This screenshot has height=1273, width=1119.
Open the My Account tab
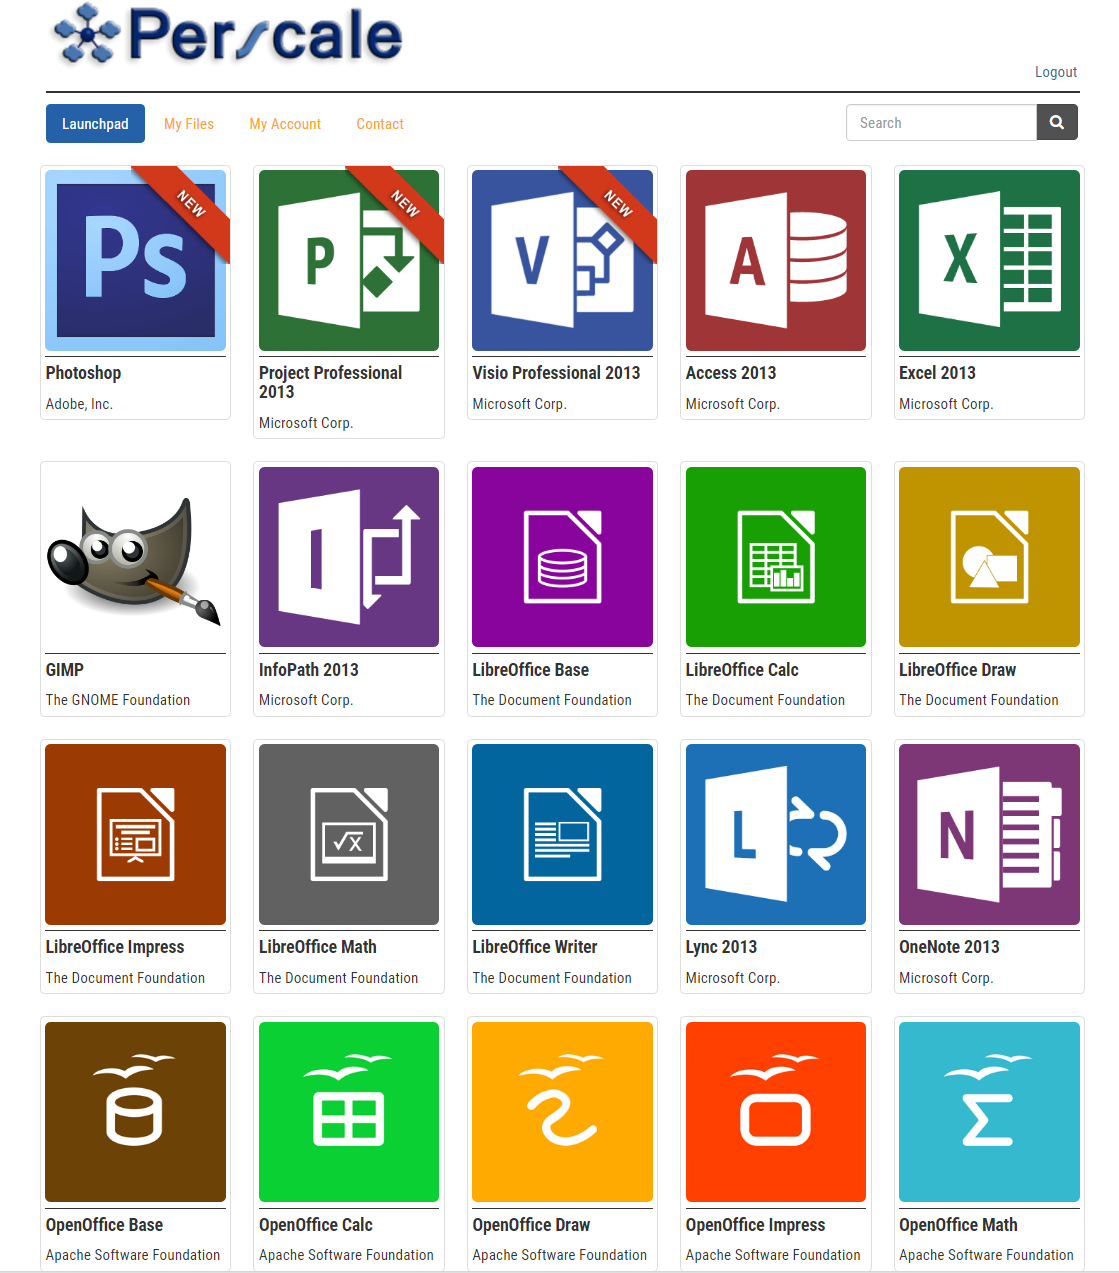285,124
